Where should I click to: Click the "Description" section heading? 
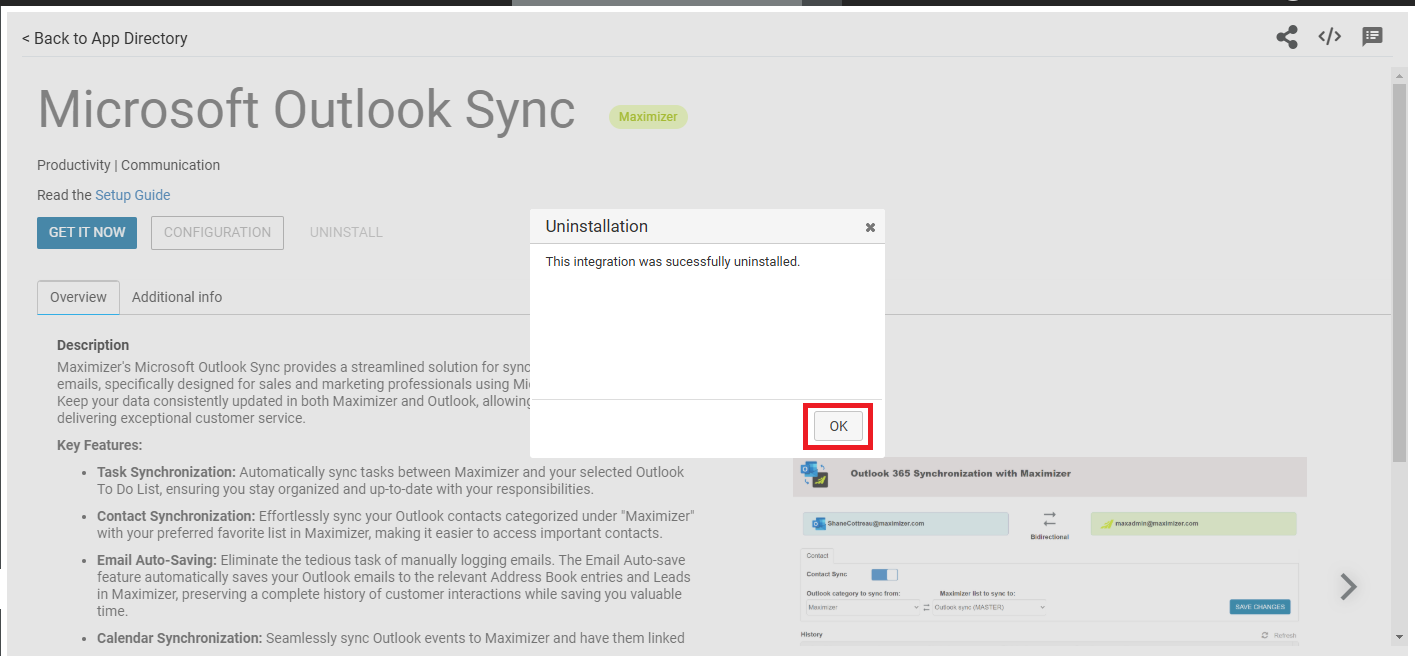(93, 345)
